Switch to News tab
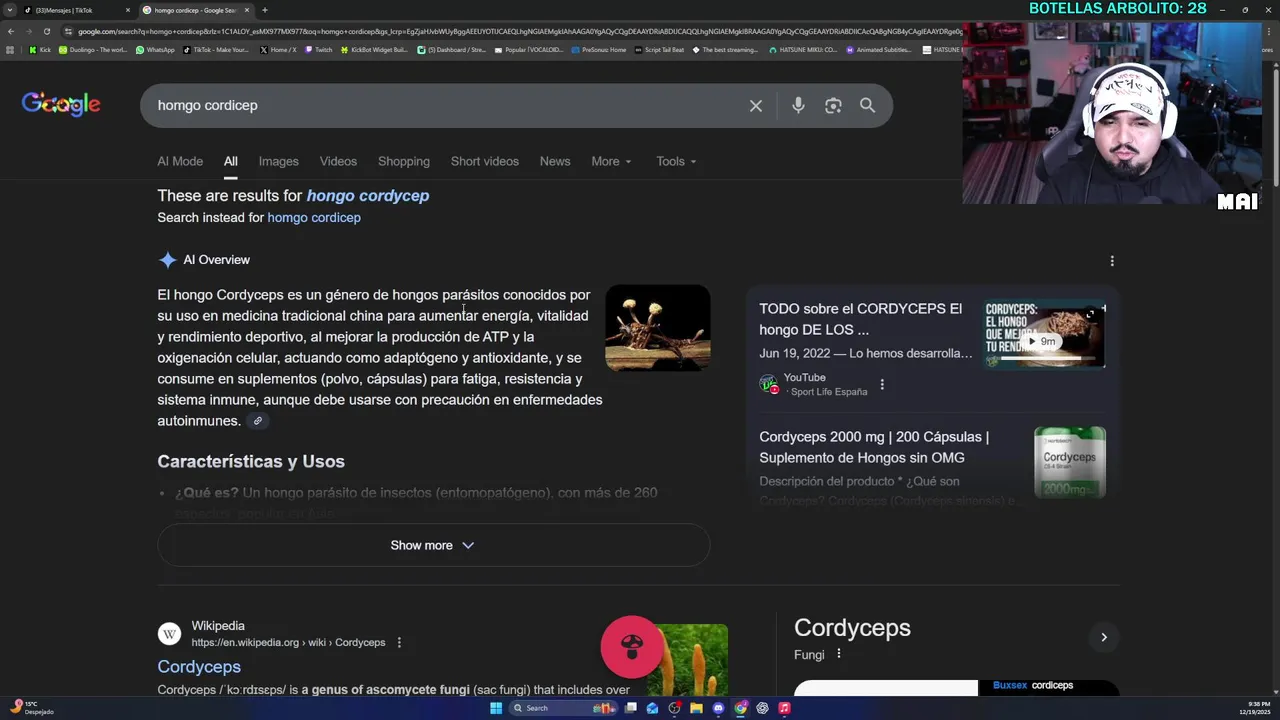 pos(555,161)
